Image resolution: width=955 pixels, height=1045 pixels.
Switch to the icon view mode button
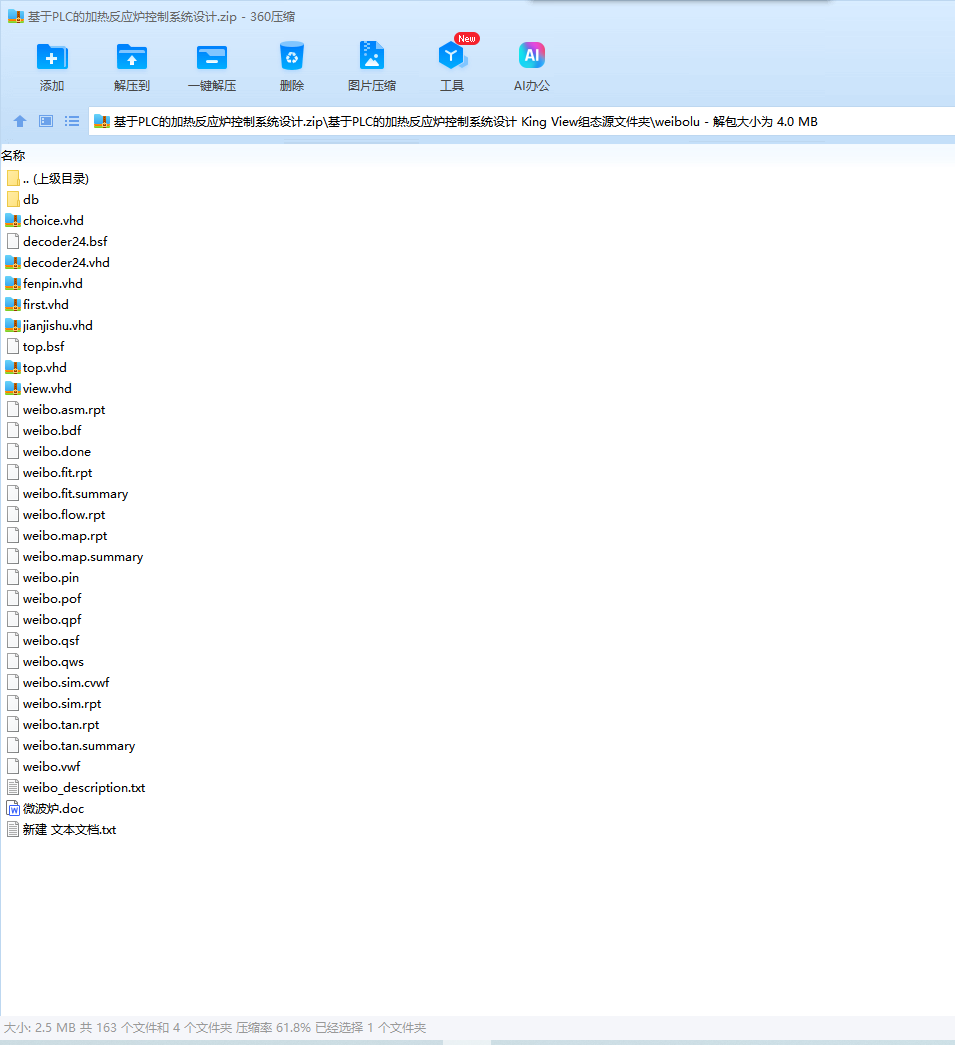click(46, 121)
